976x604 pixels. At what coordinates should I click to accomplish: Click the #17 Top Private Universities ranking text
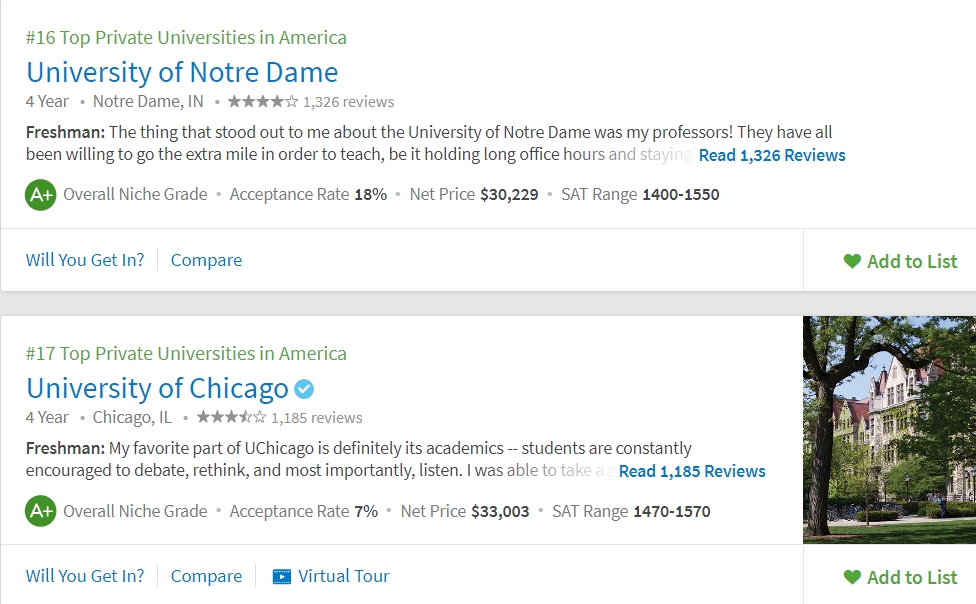pyautogui.click(x=186, y=354)
